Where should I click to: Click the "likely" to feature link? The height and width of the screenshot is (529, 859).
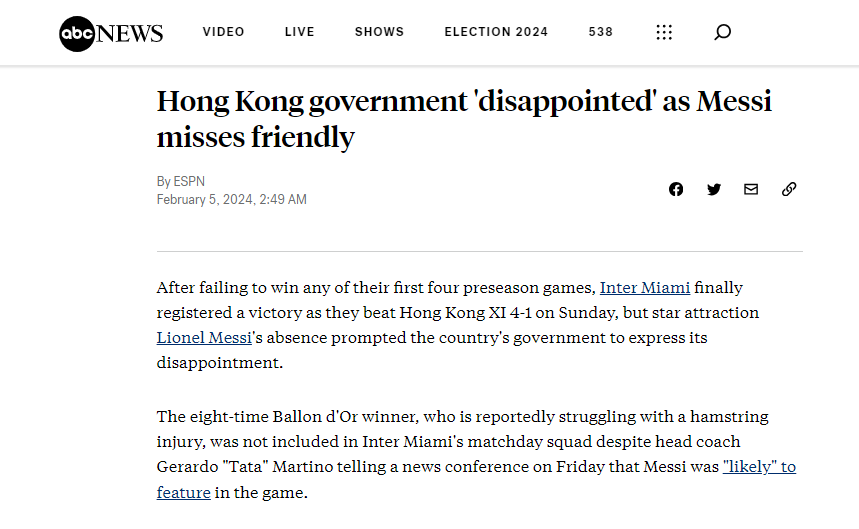click(759, 467)
